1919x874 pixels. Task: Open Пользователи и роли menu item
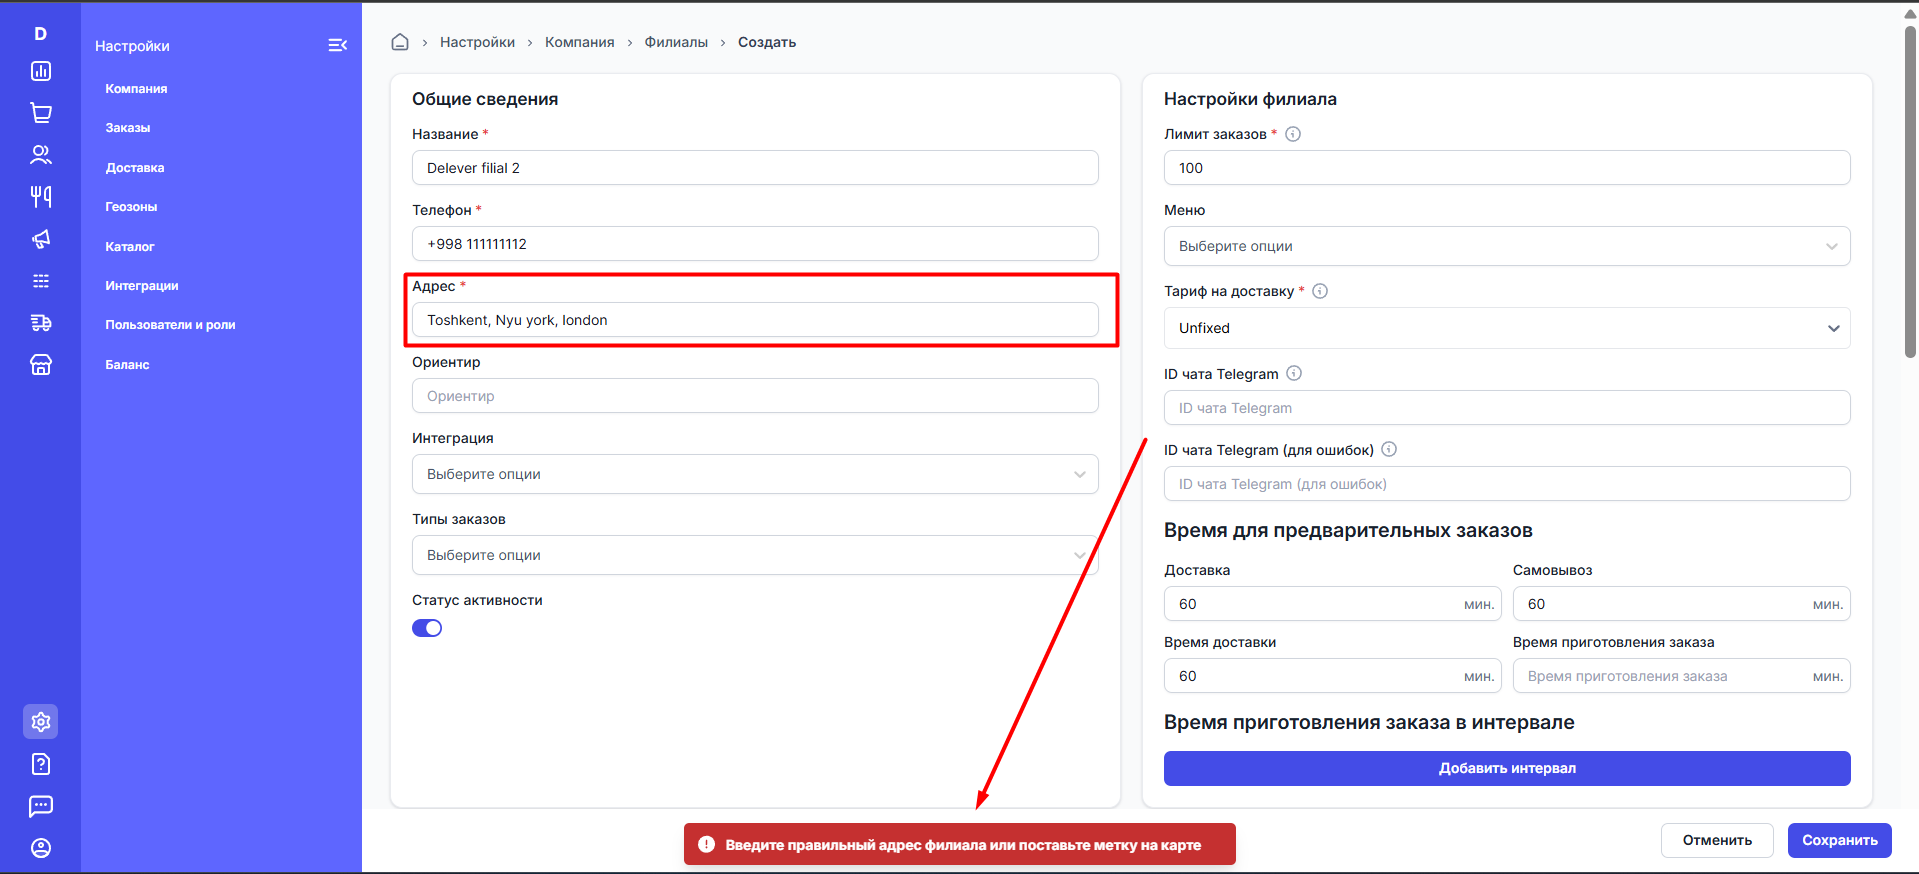click(x=170, y=325)
